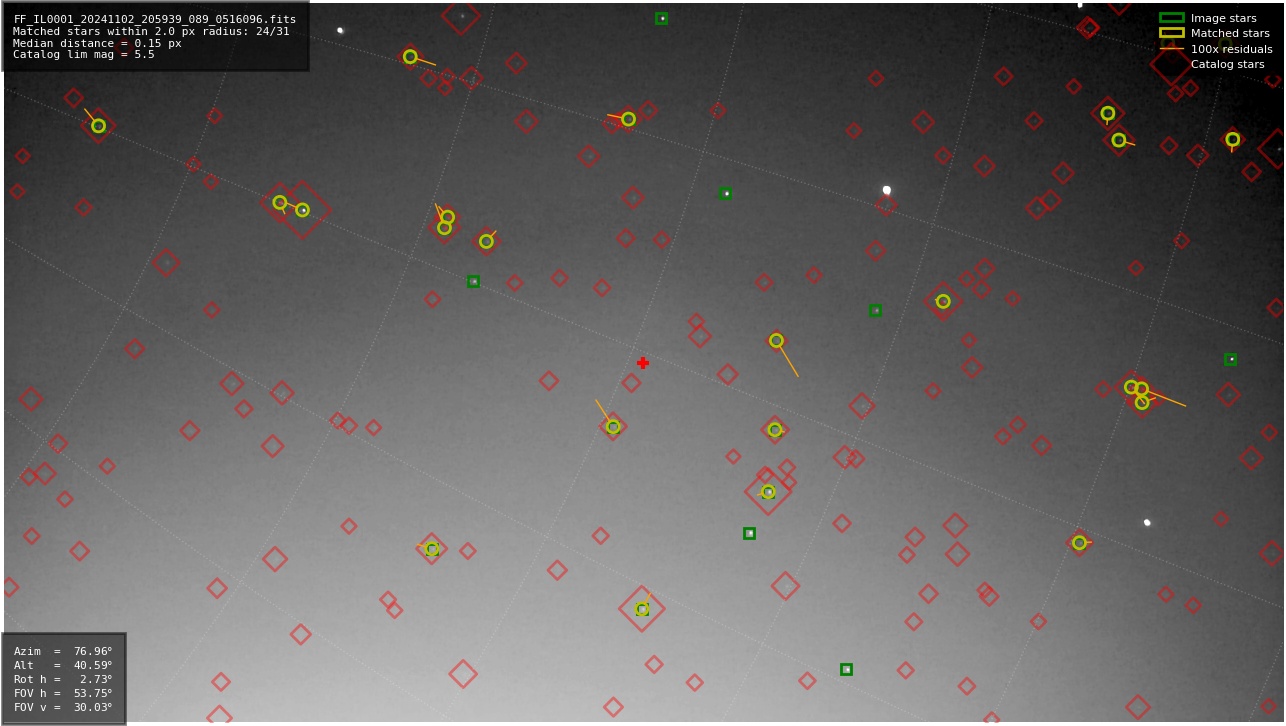Click the 'Alt = 40.59°' value
The width and height of the screenshot is (1286, 726).
coord(63,665)
